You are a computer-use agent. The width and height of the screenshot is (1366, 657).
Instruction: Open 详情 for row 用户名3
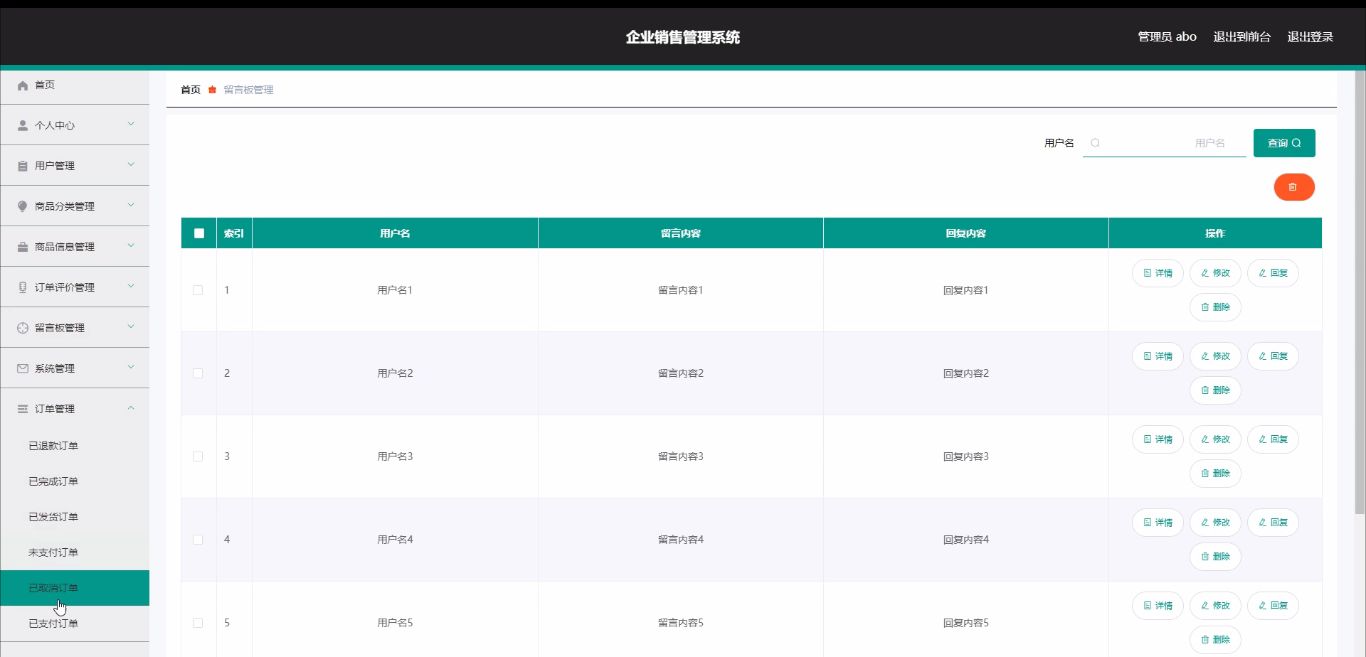[x=1158, y=439]
